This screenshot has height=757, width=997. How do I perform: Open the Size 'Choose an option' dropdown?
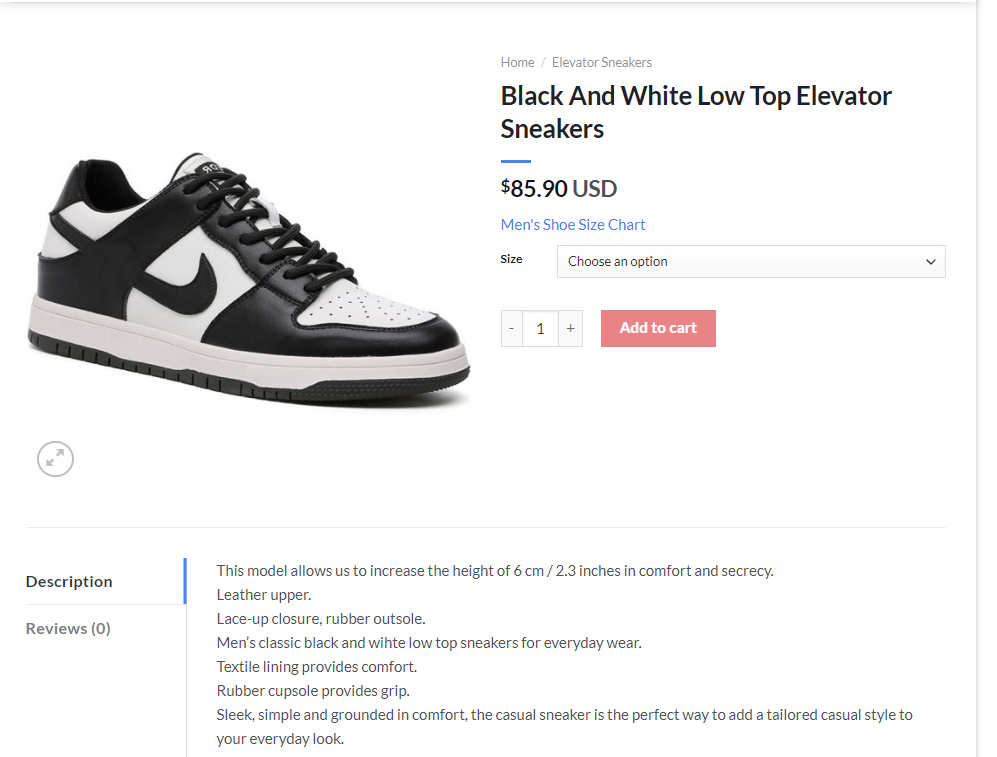point(750,261)
